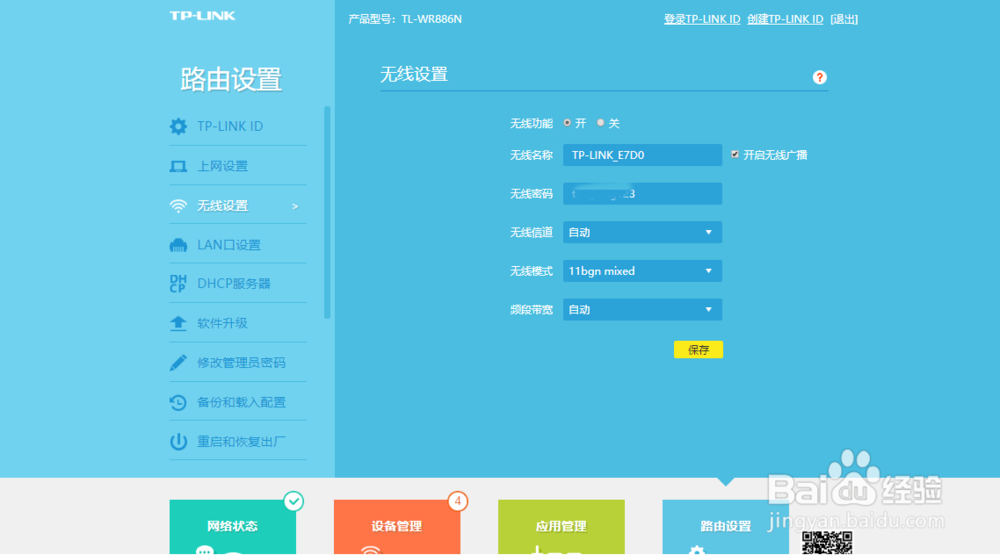Open the help question mark icon

pyautogui.click(x=820, y=77)
